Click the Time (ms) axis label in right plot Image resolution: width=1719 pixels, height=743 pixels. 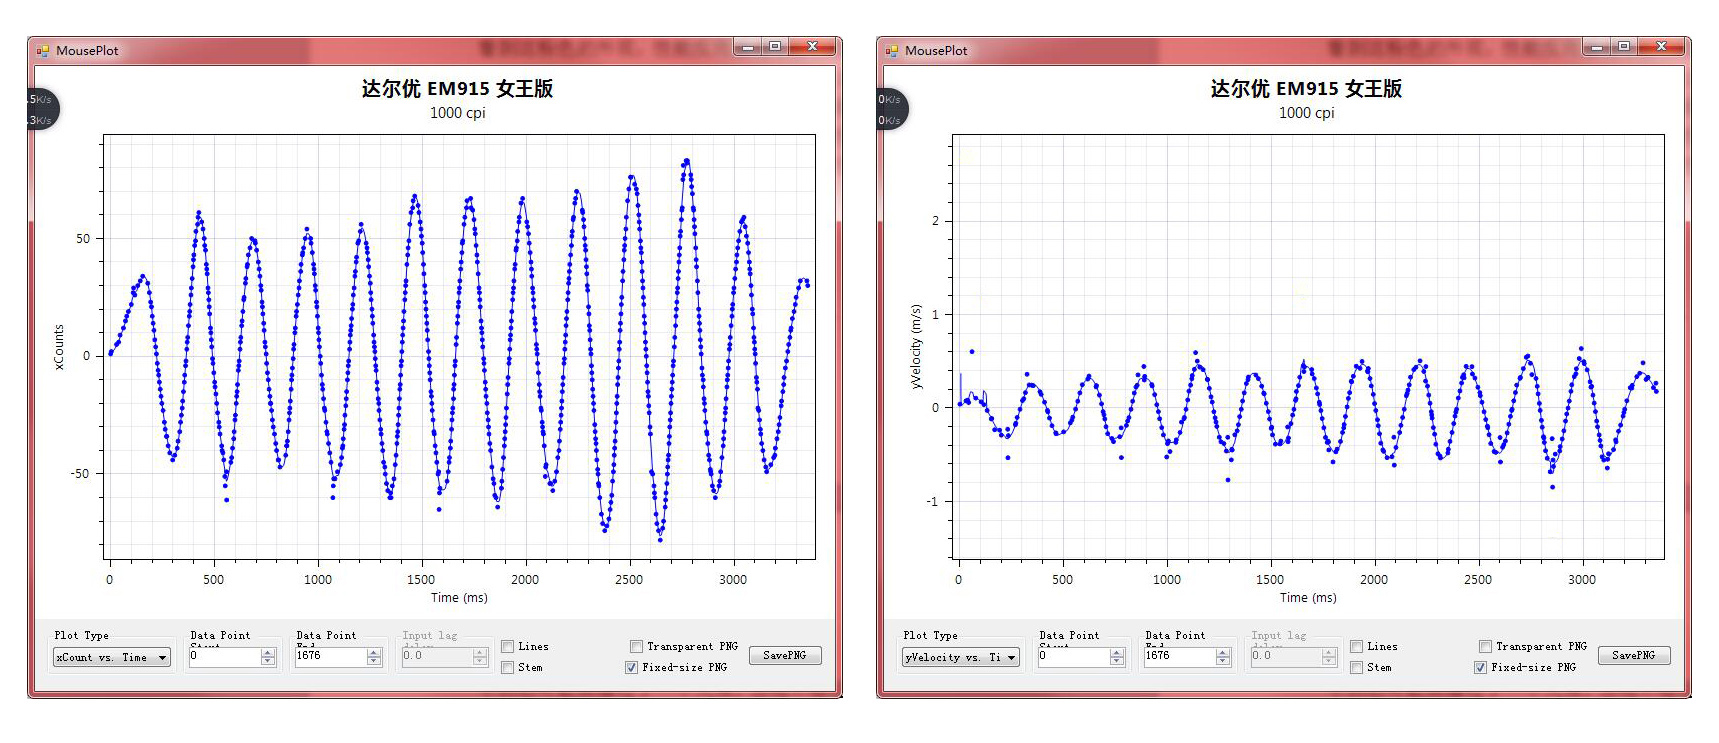[1308, 598]
